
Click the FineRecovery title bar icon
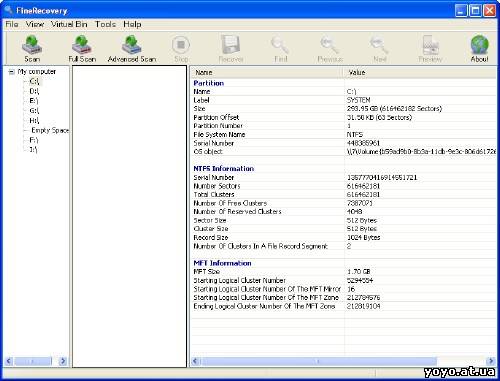[x=9, y=10]
